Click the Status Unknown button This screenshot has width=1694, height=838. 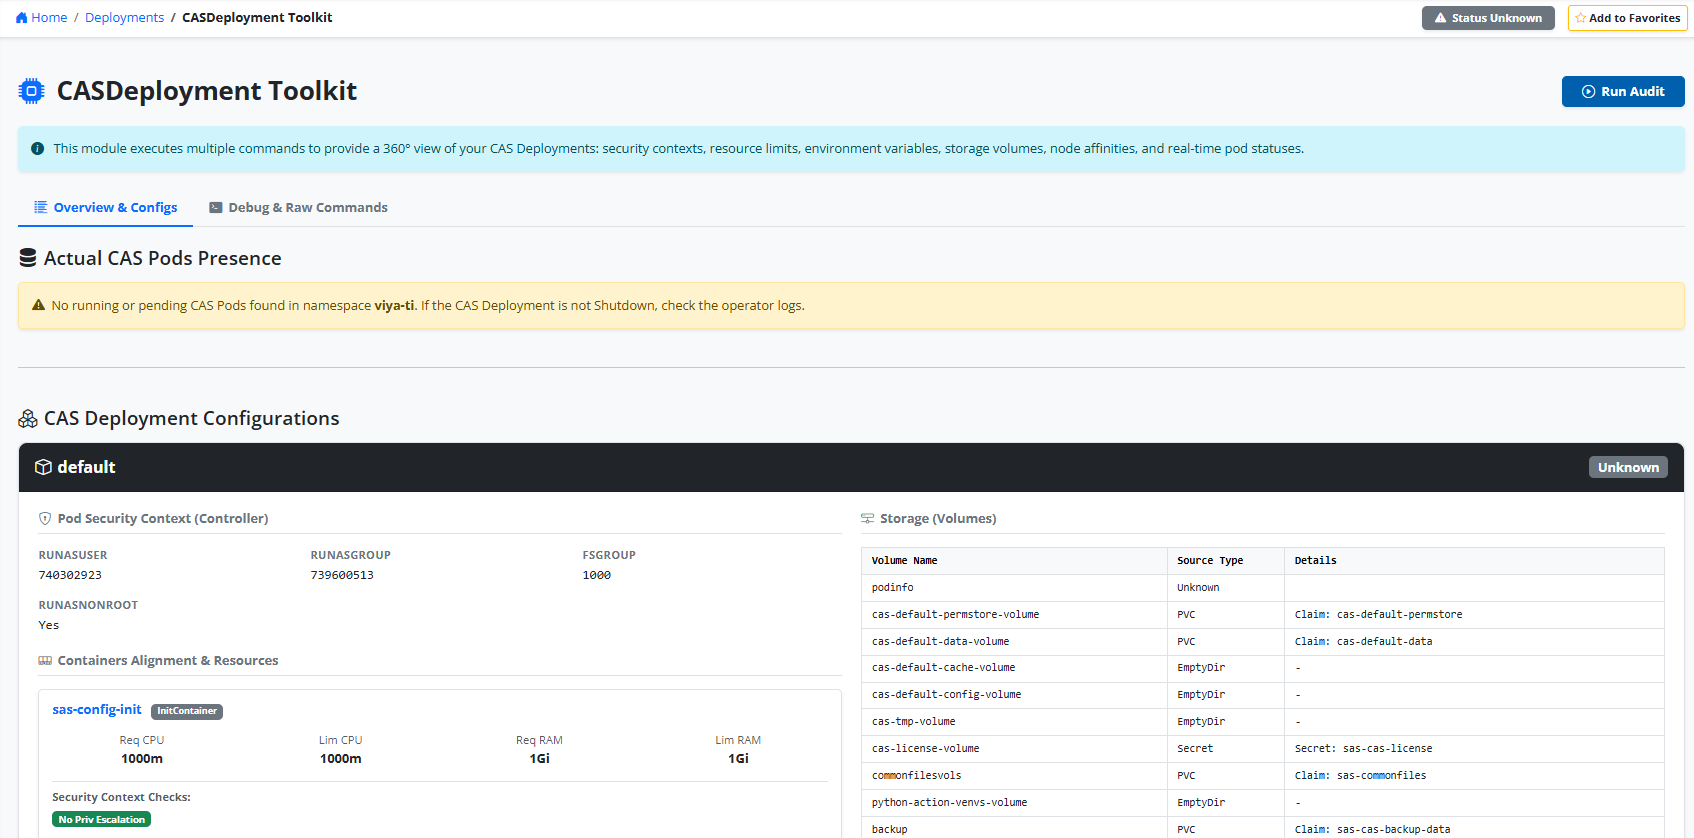pos(1488,18)
